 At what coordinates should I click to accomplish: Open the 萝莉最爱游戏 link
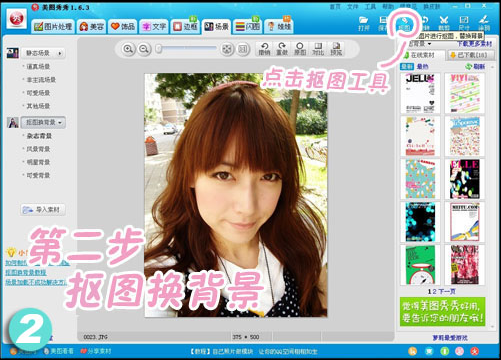point(450,338)
